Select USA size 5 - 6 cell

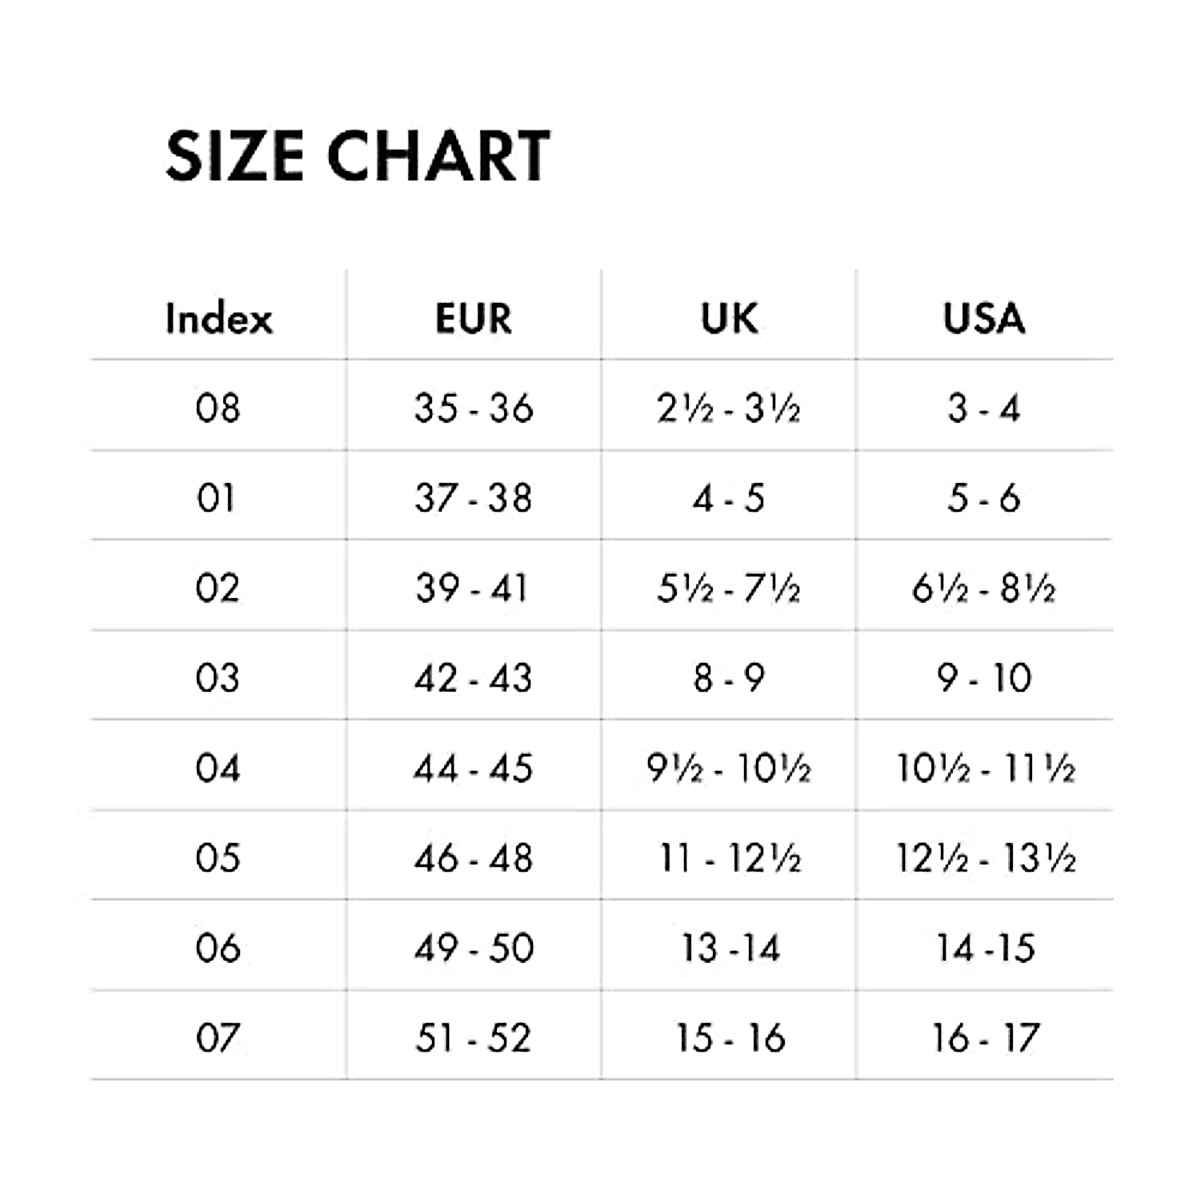pos(984,498)
